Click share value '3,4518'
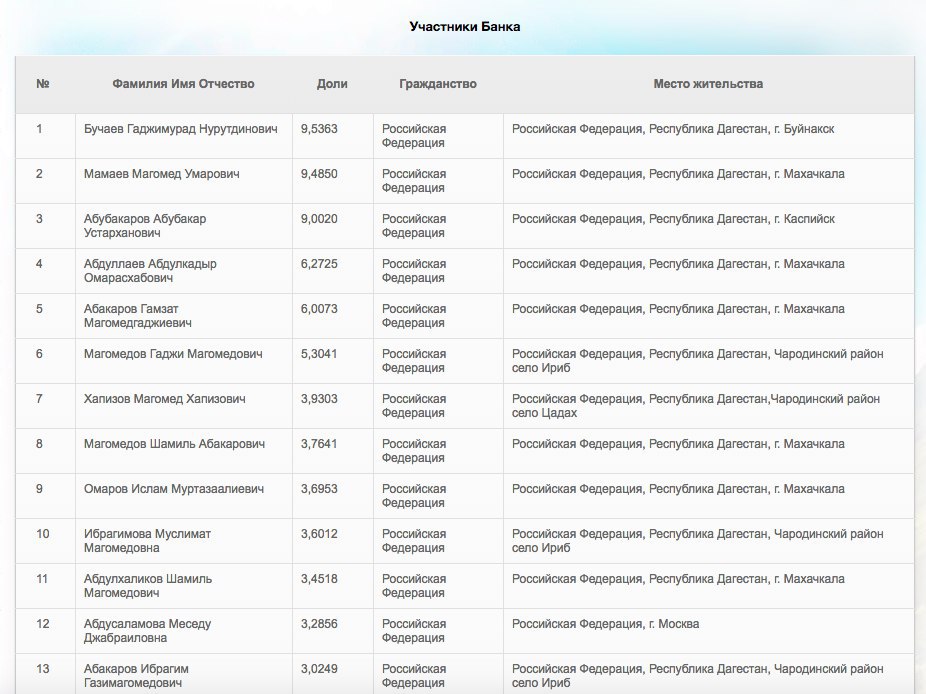 319,578
